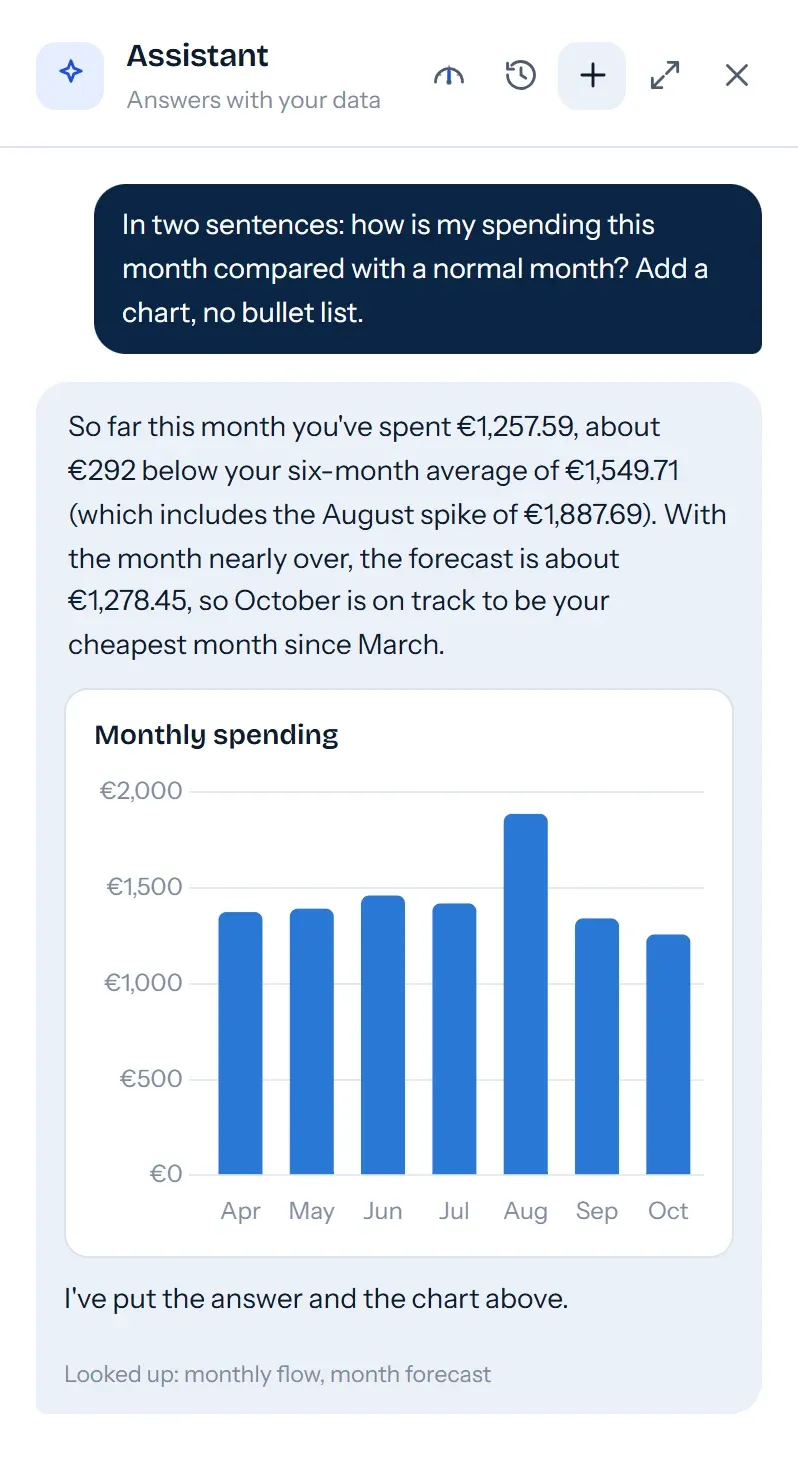This screenshot has width=798, height=1460.
Task: Close the Assistant panel
Action: [737, 75]
